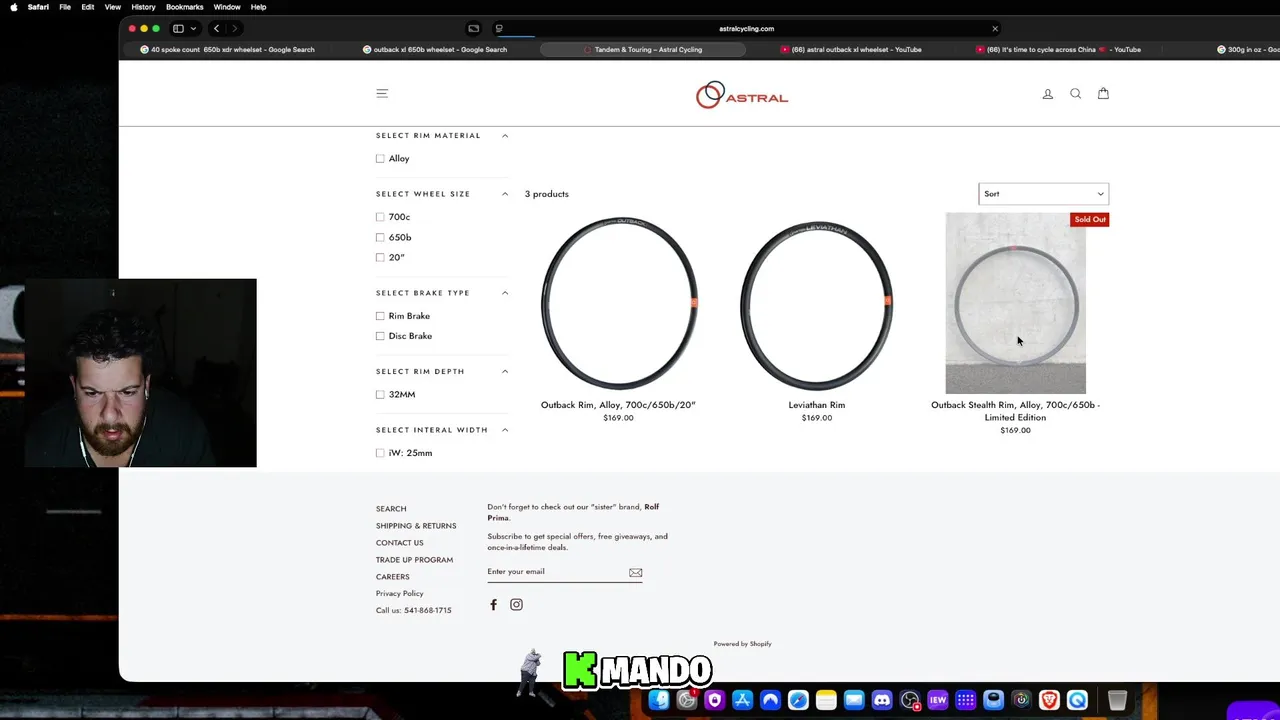Check the 650b wheel size filter

380,238
